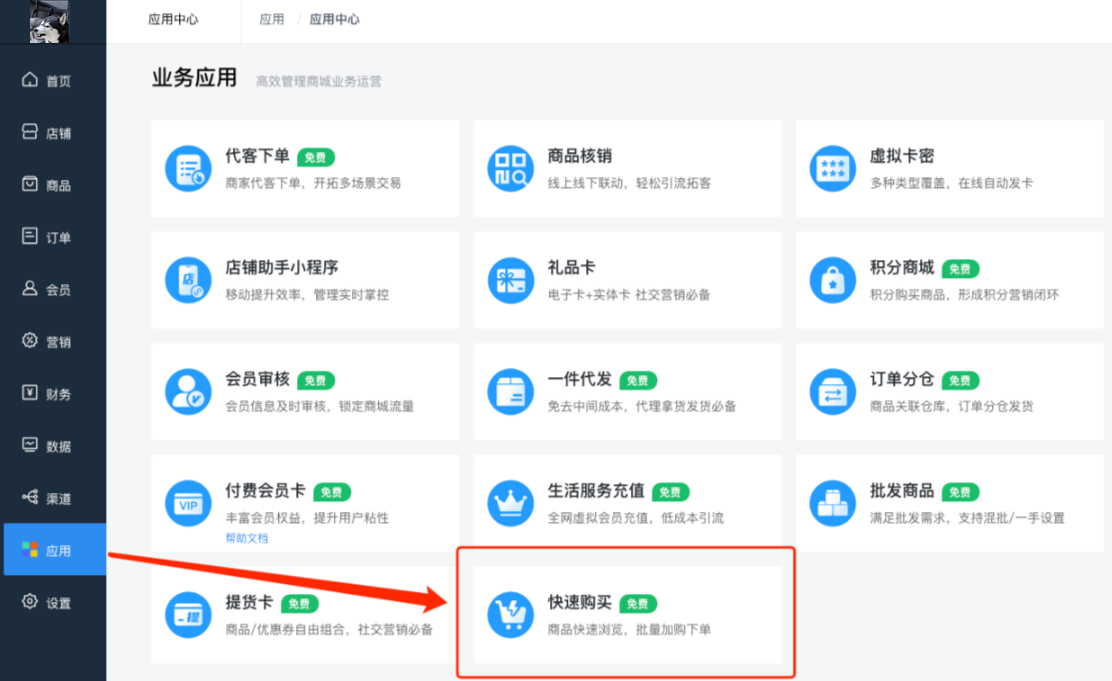Click the 虚拟卡密 card icon
Viewport: 1112px width, 681px height.
(833, 167)
